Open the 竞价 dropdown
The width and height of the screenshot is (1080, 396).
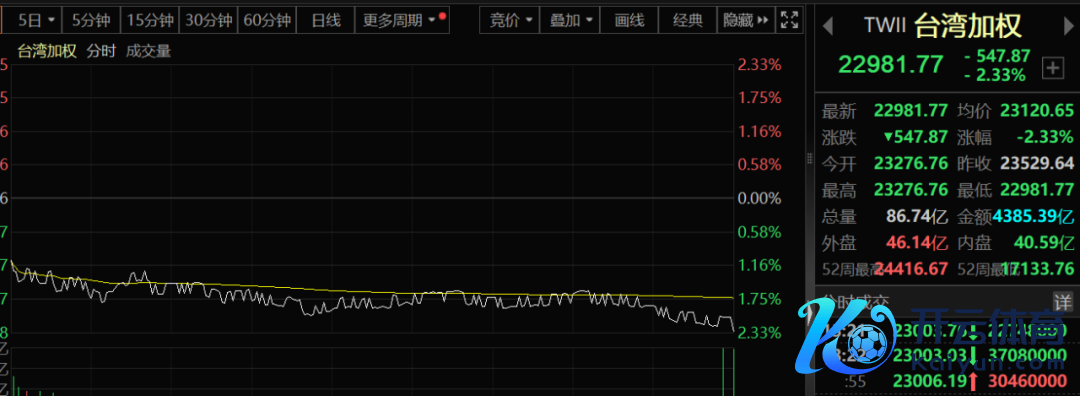pos(510,20)
